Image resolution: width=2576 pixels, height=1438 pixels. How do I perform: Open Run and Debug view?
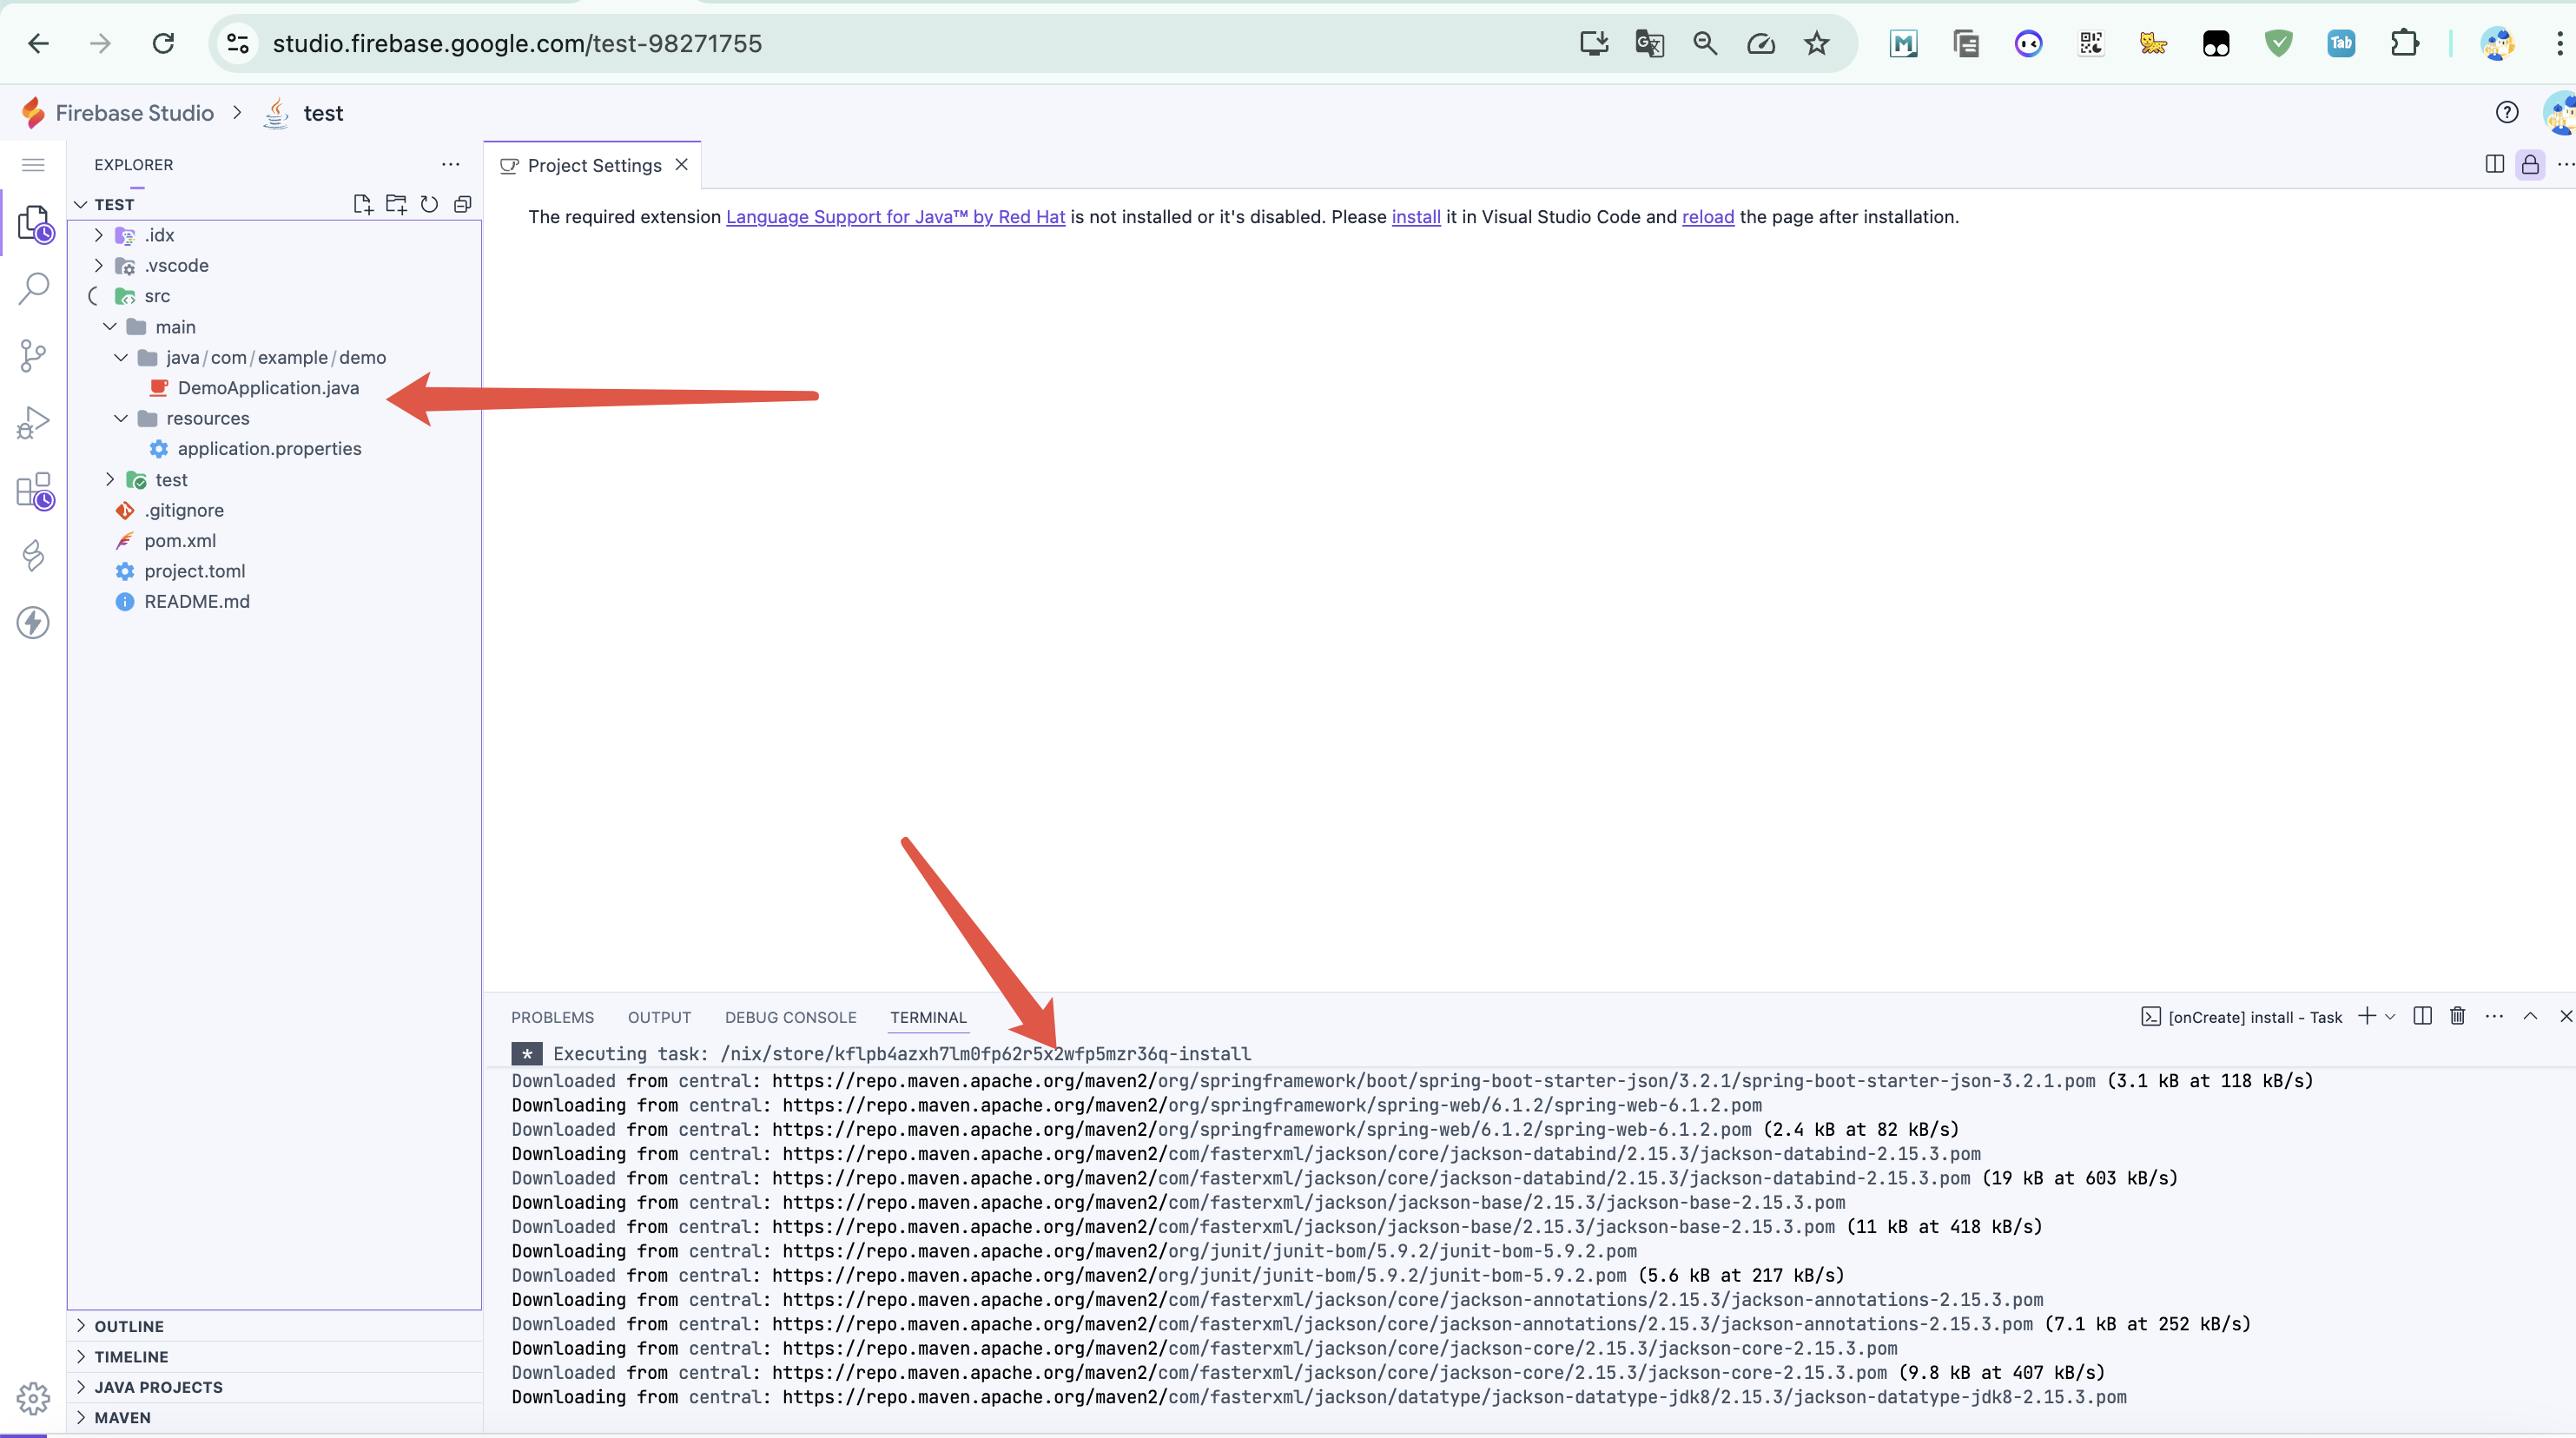33,423
